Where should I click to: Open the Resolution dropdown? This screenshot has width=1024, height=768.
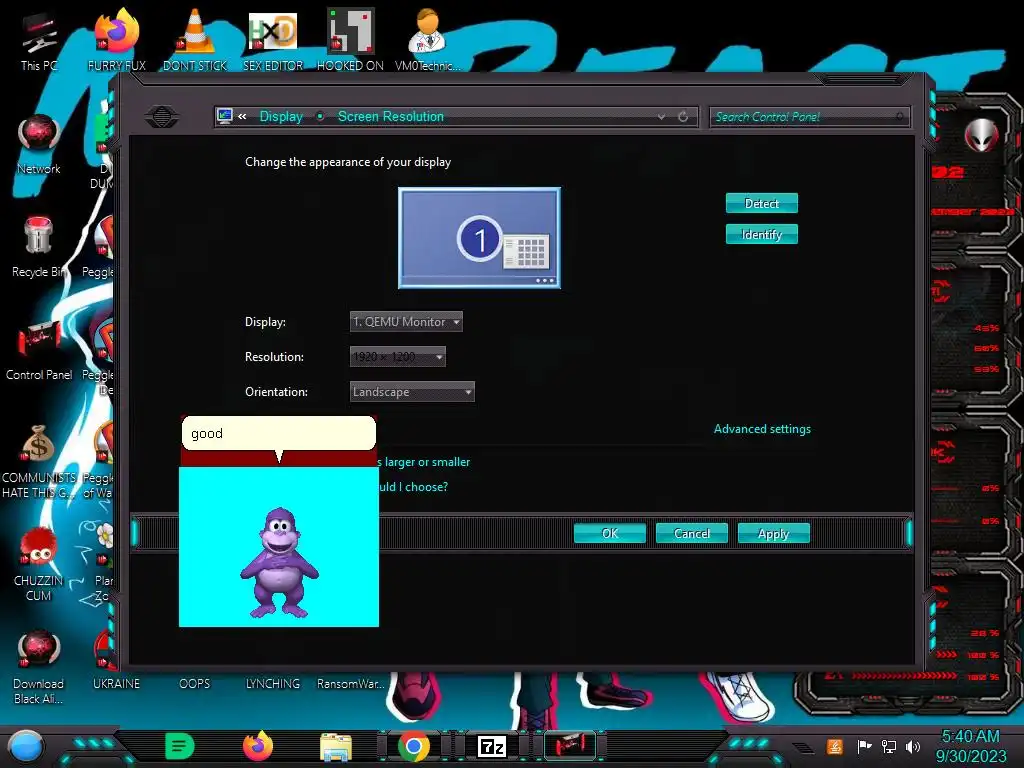(397, 357)
